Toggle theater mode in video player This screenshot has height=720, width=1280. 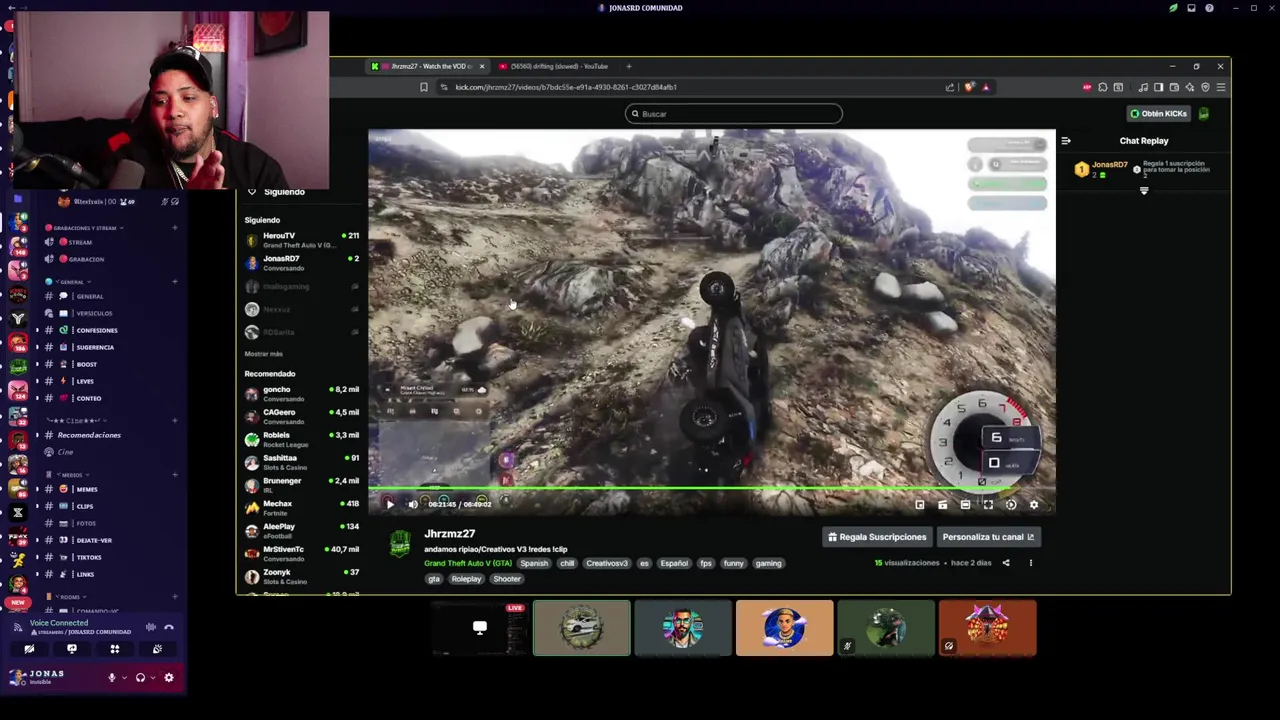pos(965,505)
